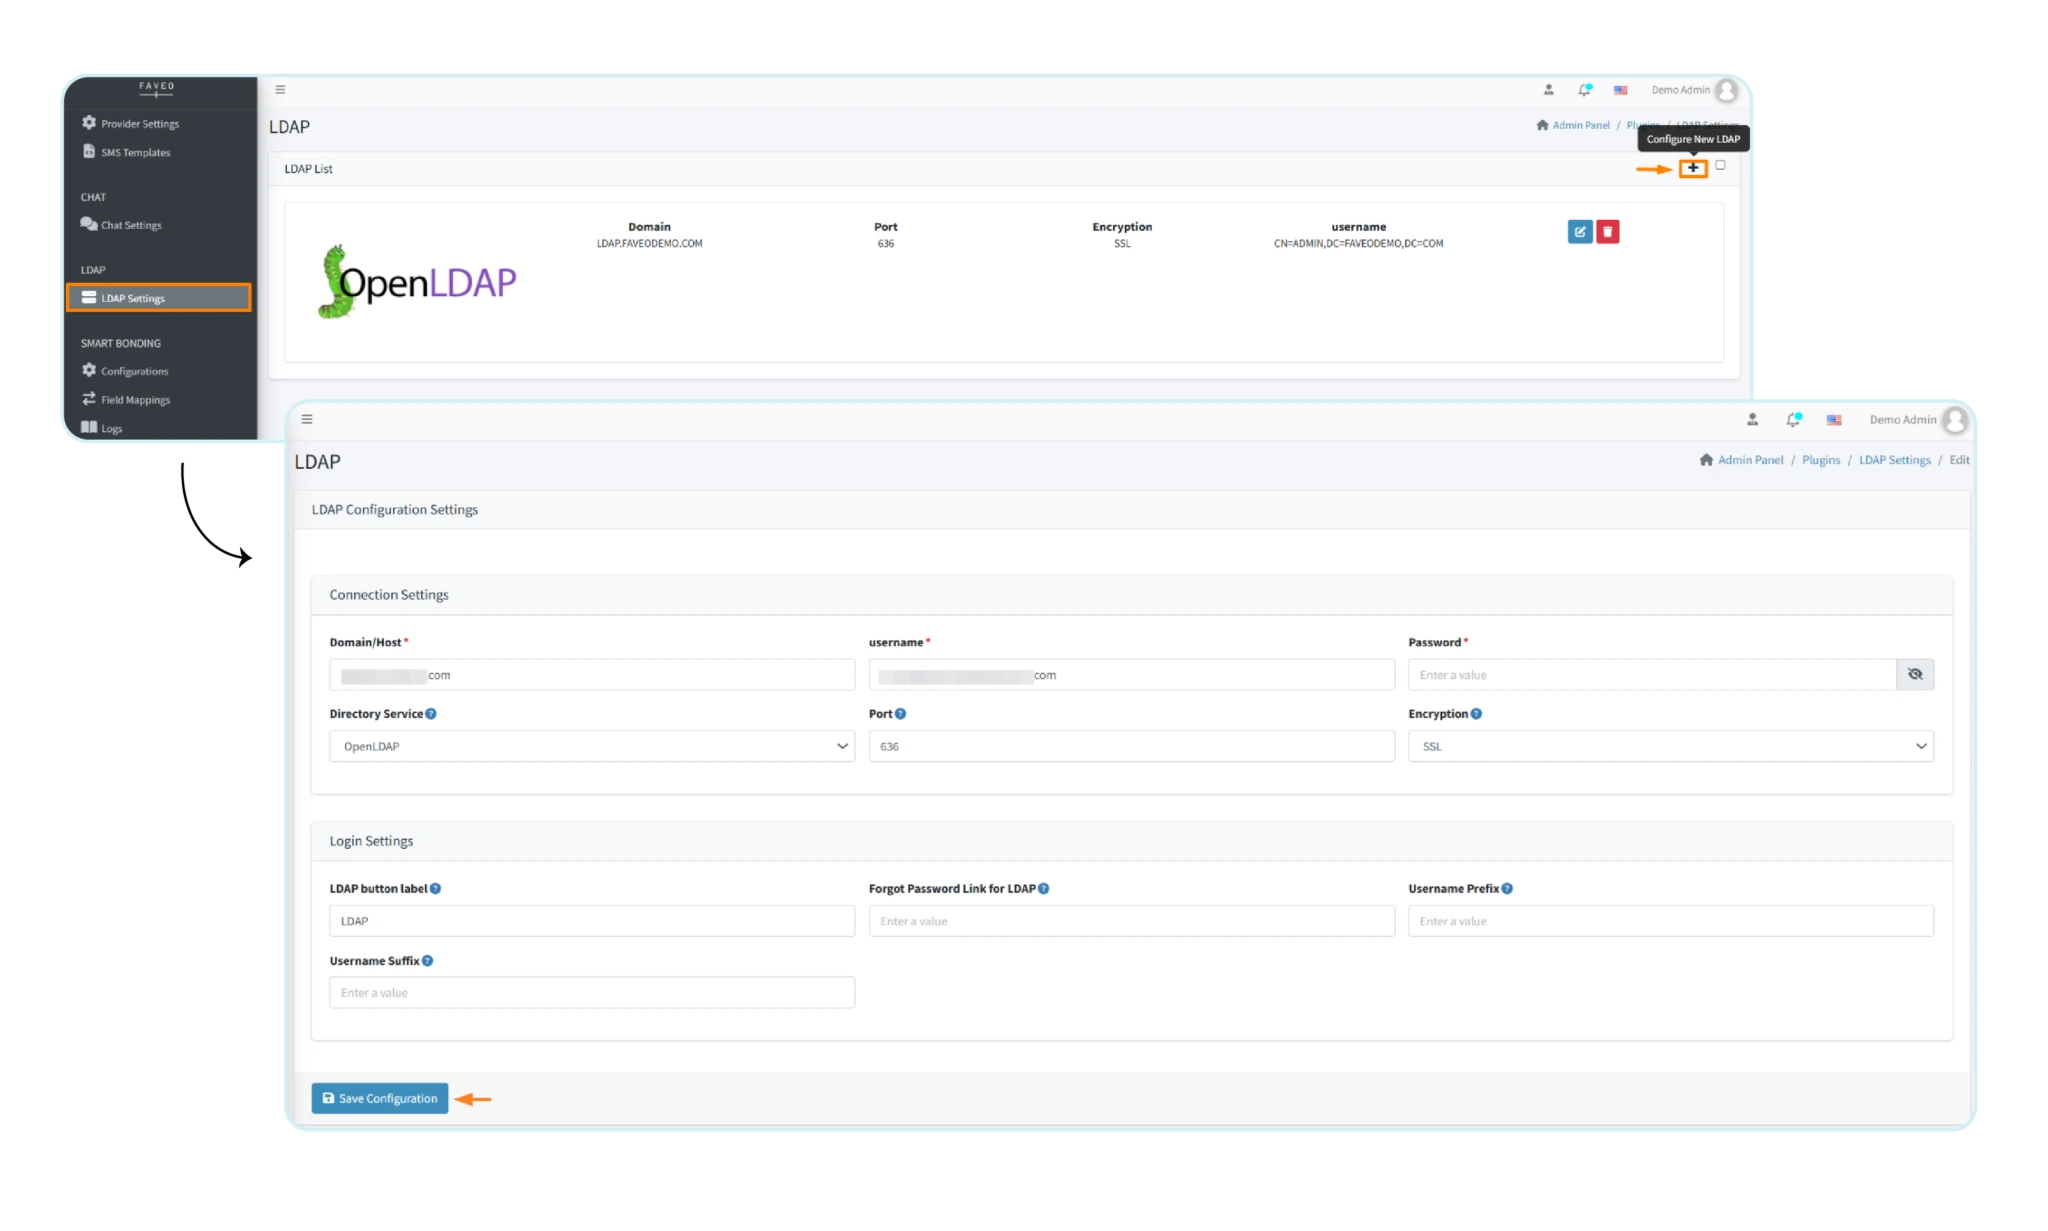Click the Password input field
2048x1231 pixels.
[1652, 675]
